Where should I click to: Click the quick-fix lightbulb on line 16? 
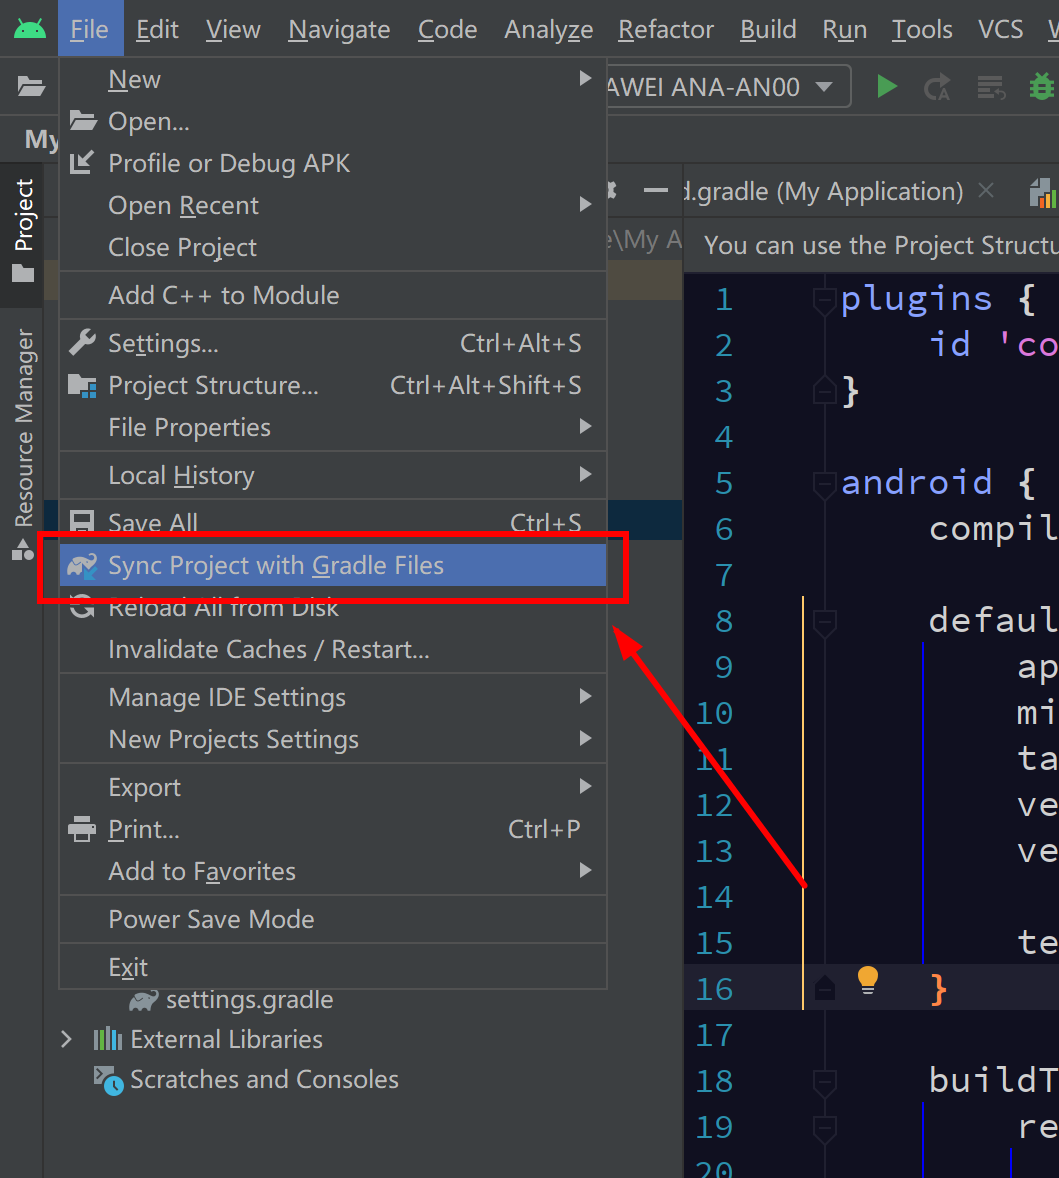[868, 981]
